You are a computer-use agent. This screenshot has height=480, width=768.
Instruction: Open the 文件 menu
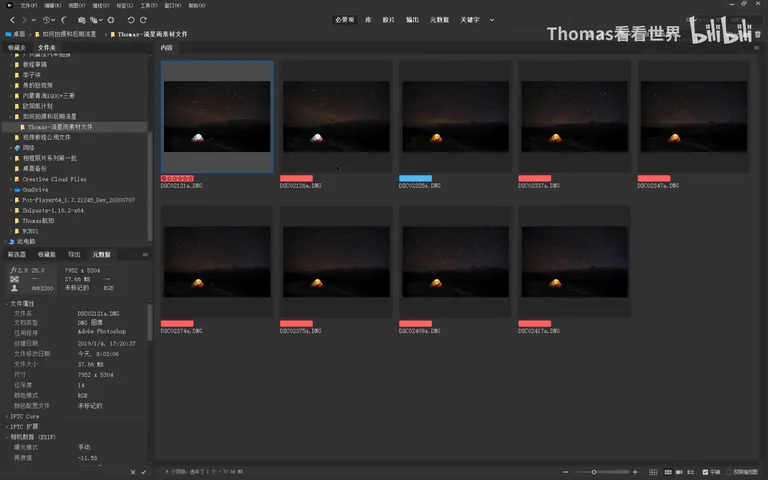28,5
